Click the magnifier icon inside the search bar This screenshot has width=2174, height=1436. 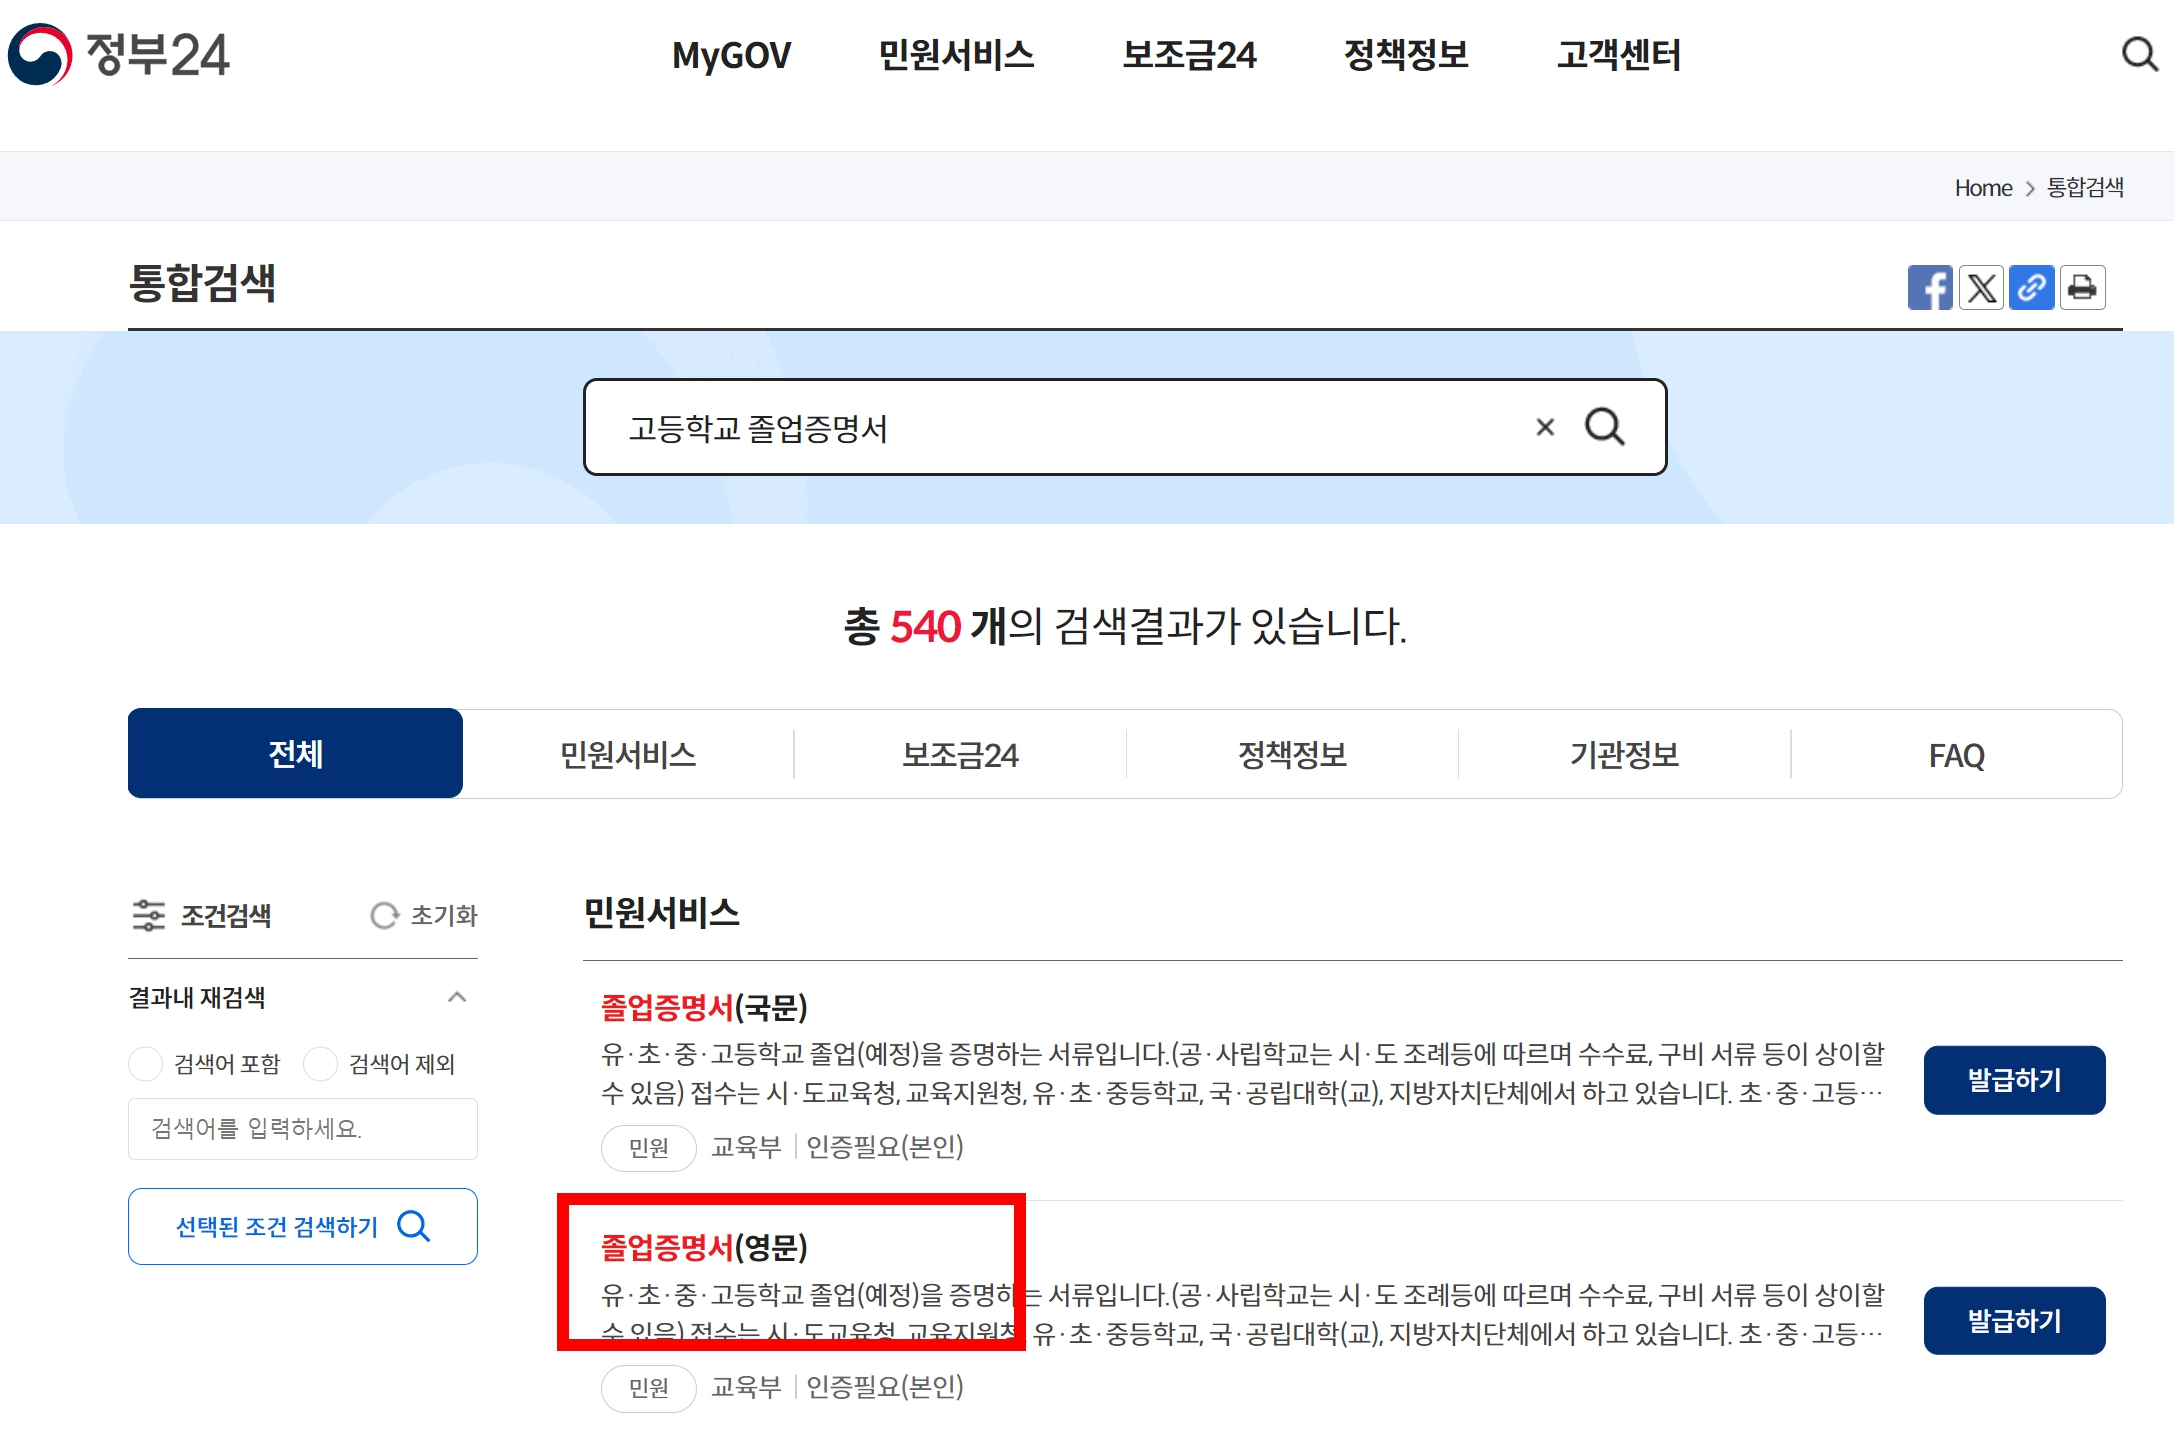tap(1605, 427)
